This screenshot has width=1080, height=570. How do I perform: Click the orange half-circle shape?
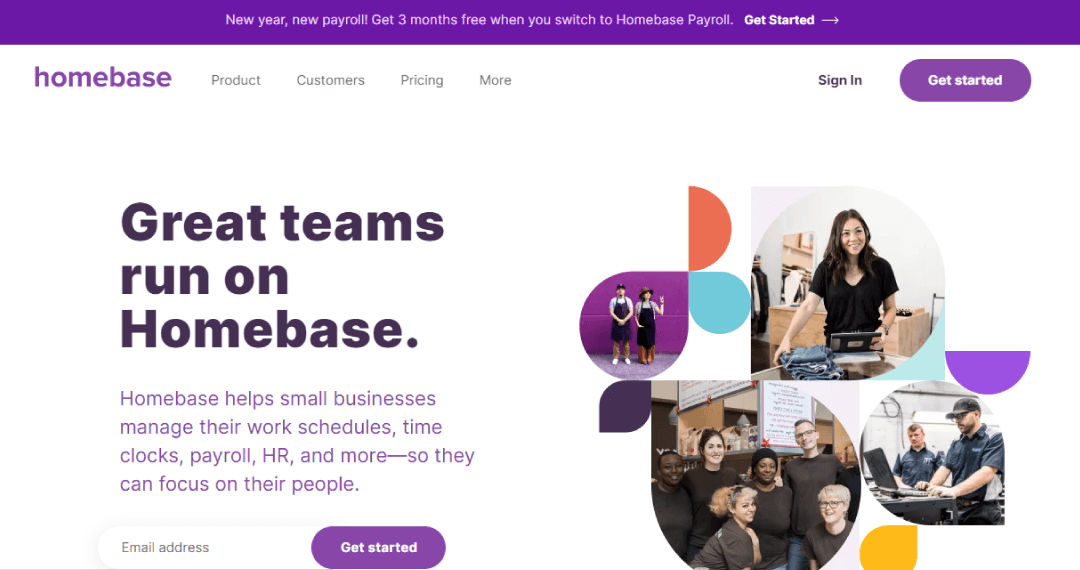(x=709, y=229)
